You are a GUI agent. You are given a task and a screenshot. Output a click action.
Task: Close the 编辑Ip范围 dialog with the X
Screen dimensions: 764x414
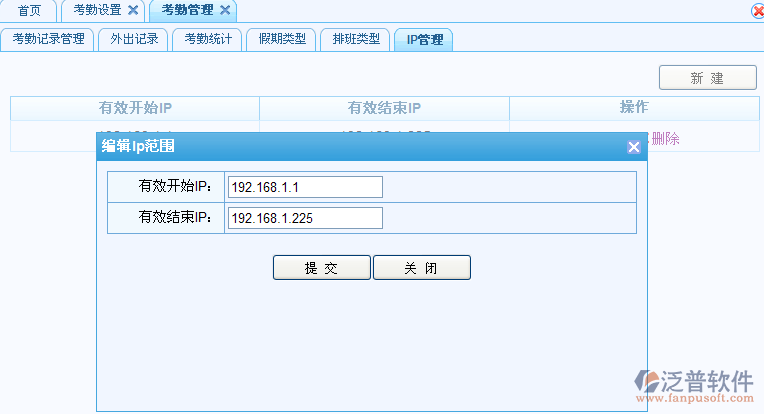633,147
